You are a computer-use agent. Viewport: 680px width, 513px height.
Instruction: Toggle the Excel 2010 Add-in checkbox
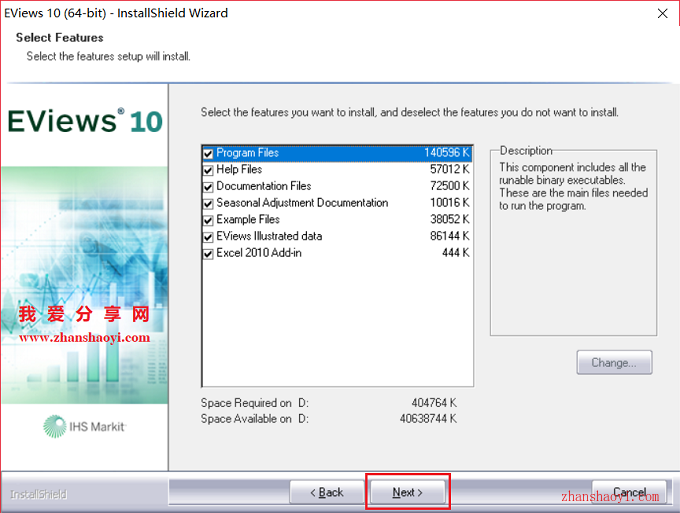tap(208, 254)
